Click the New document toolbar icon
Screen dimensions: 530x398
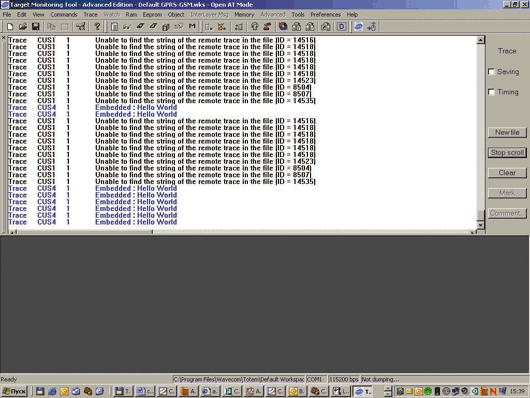point(10,26)
